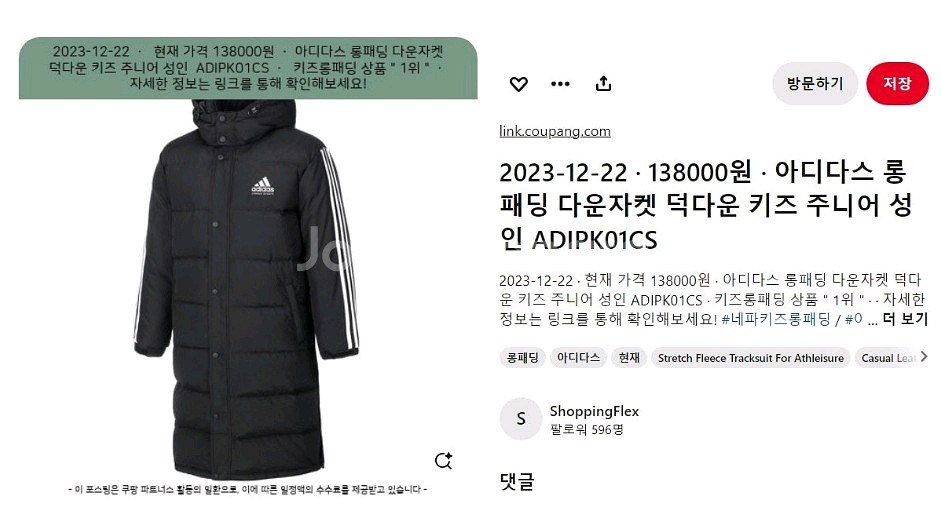Click the 방문하기 visit button
The height and width of the screenshot is (510, 942).
click(x=815, y=83)
